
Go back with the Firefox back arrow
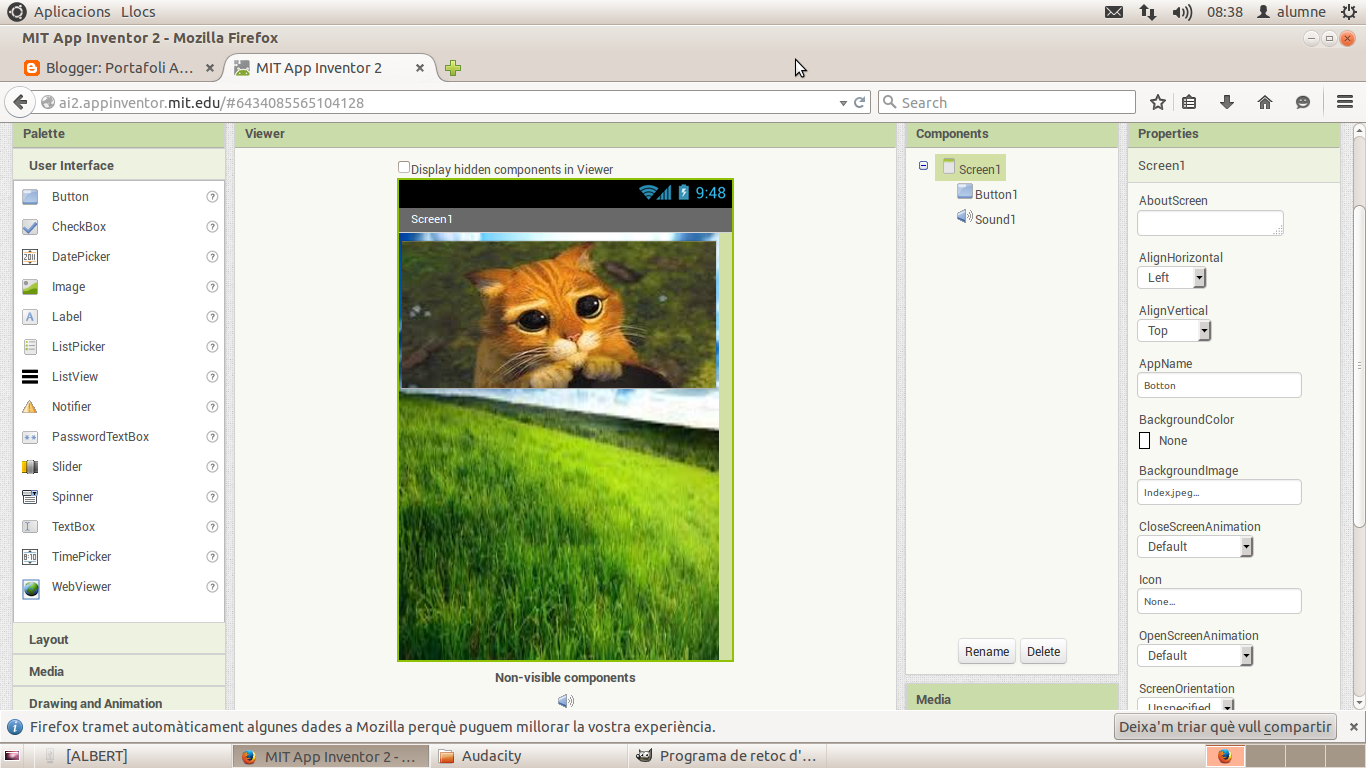pyautogui.click(x=20, y=102)
